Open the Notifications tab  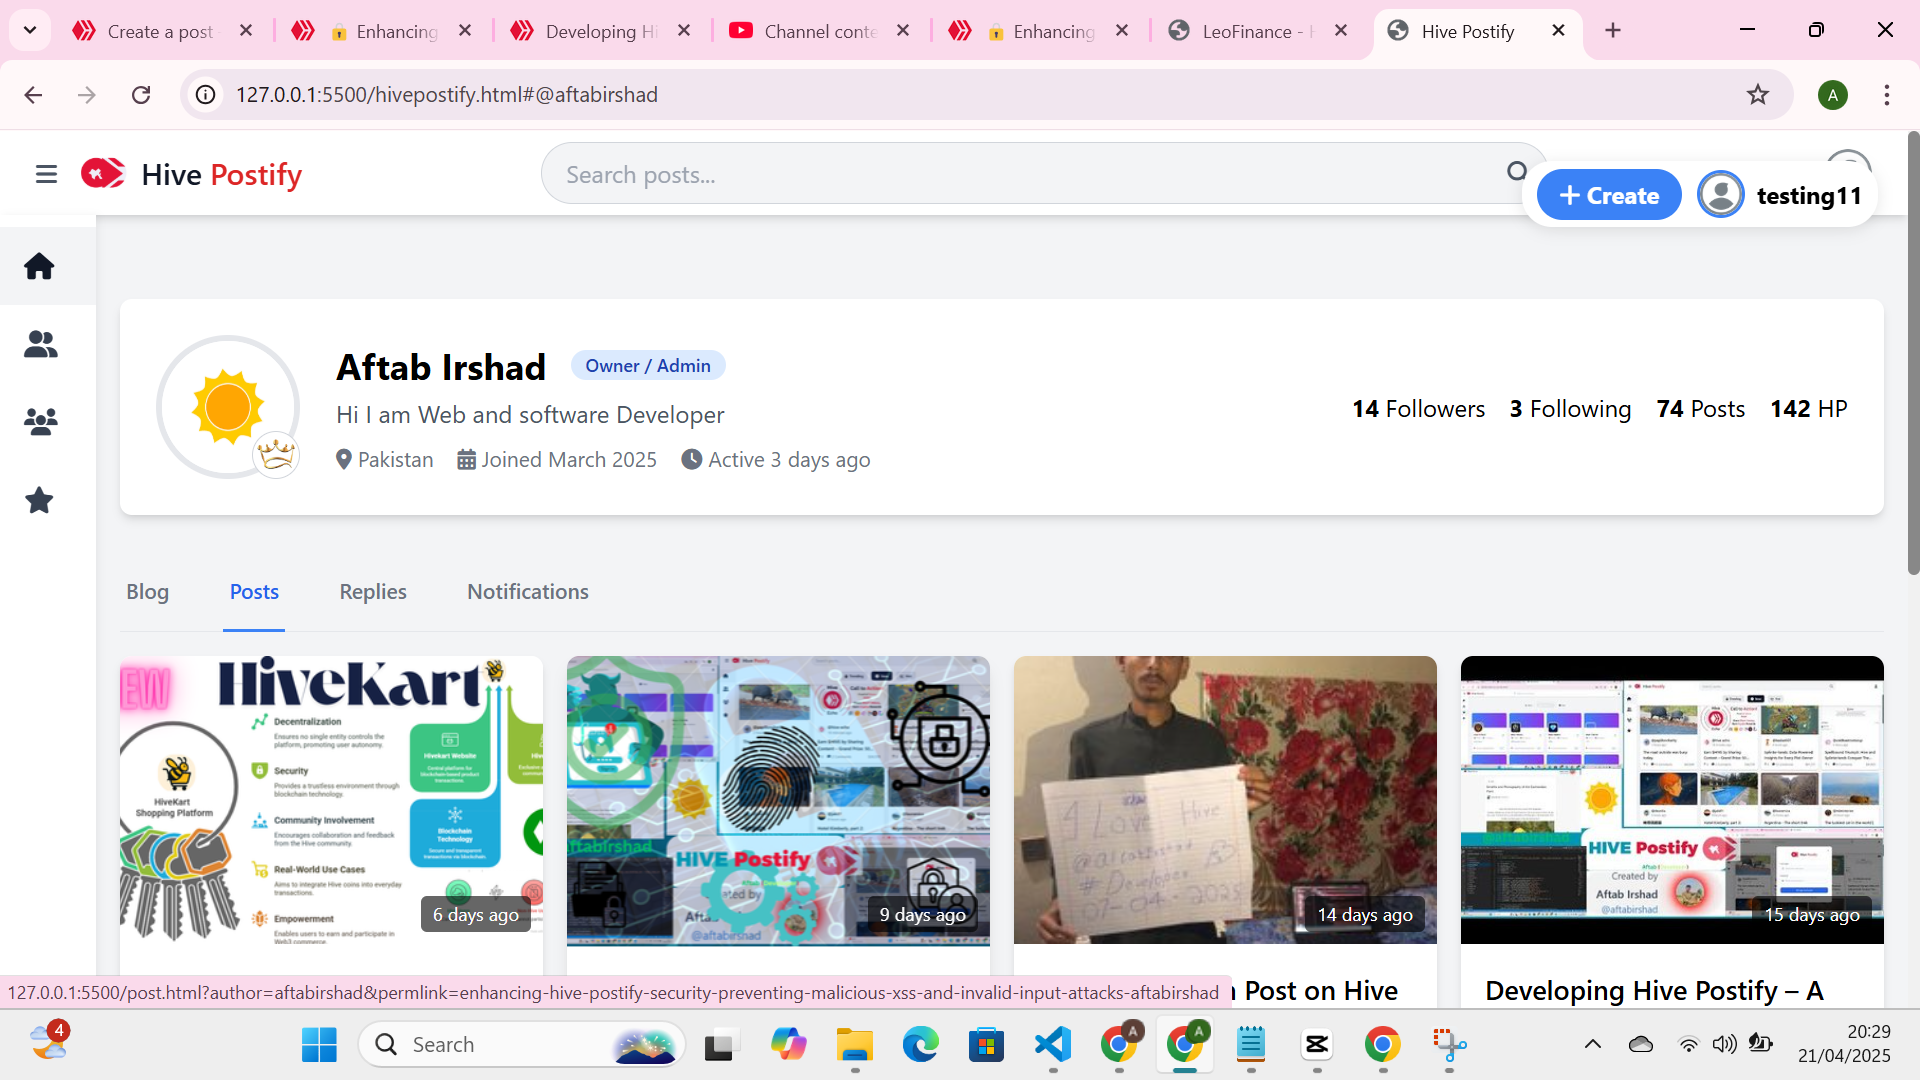[528, 592]
